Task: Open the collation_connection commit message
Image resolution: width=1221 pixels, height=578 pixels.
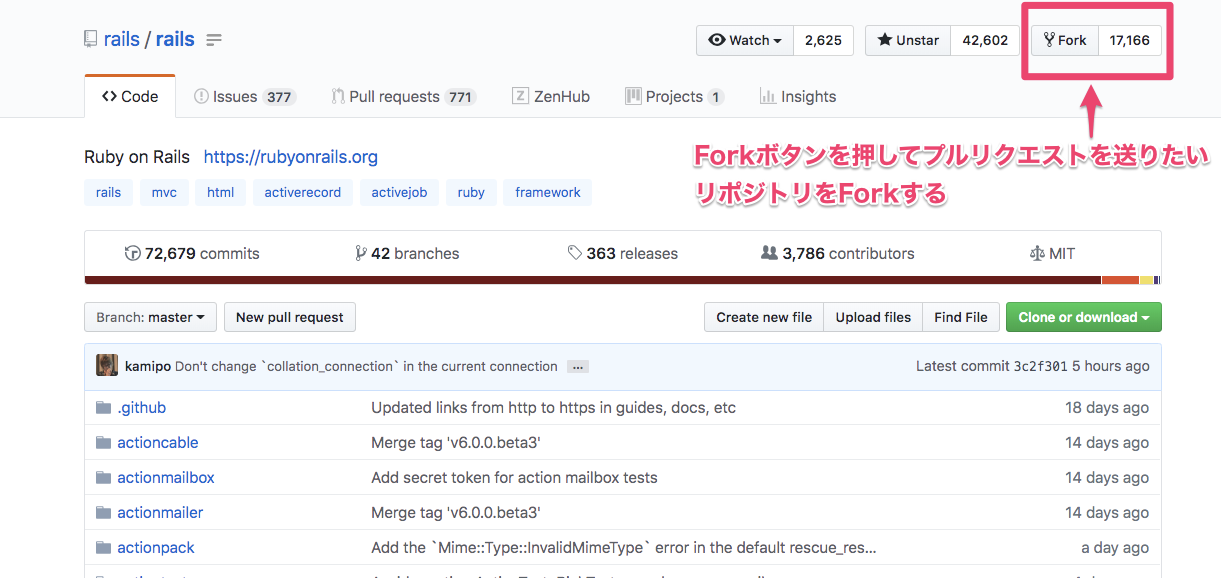Action: [366, 367]
